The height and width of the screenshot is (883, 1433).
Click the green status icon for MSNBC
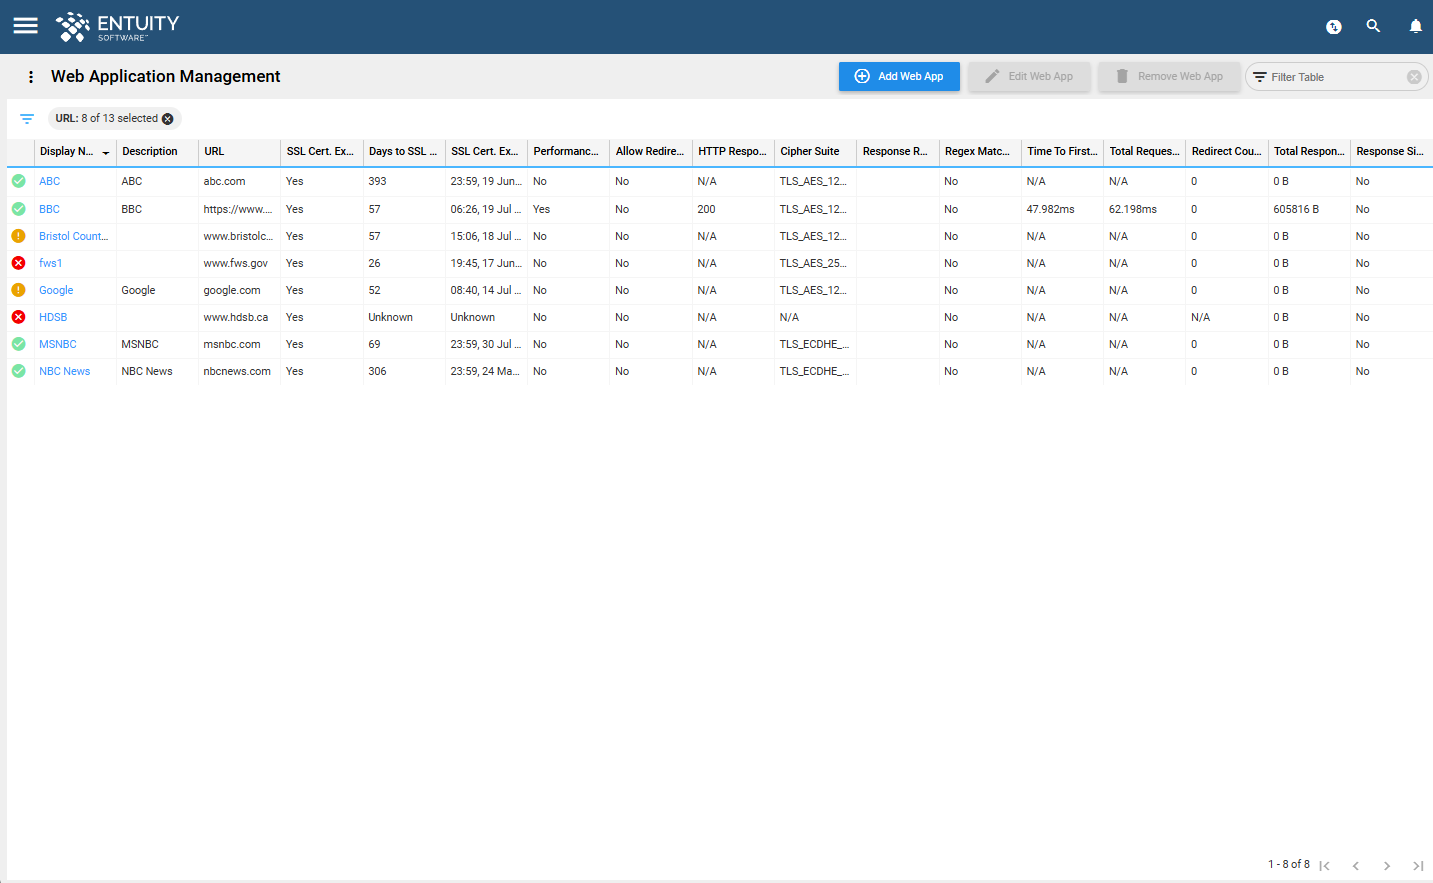18,344
